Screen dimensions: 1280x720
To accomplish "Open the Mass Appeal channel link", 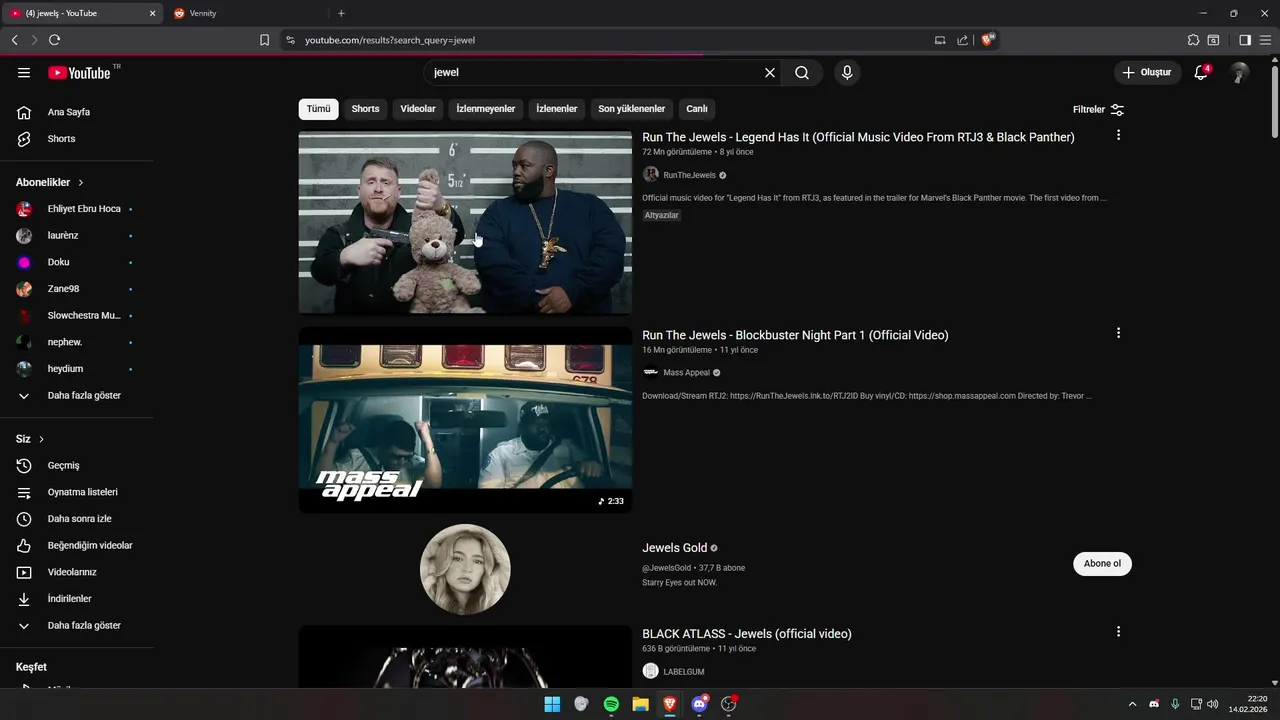I will tap(686, 373).
